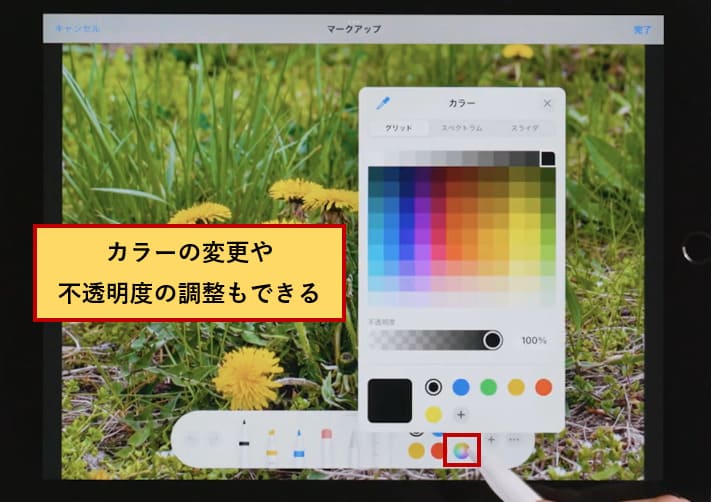Open the color wheel picker in toolbar
The width and height of the screenshot is (712, 502).
(x=461, y=451)
